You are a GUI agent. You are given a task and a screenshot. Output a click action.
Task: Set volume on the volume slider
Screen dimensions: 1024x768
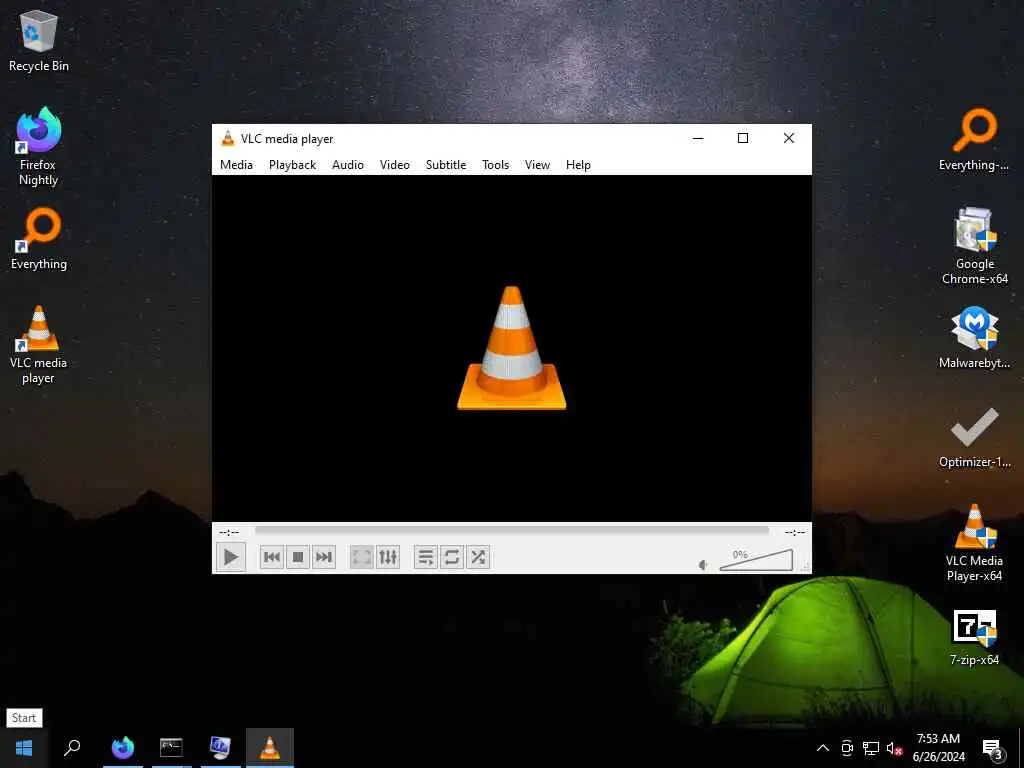[756, 560]
